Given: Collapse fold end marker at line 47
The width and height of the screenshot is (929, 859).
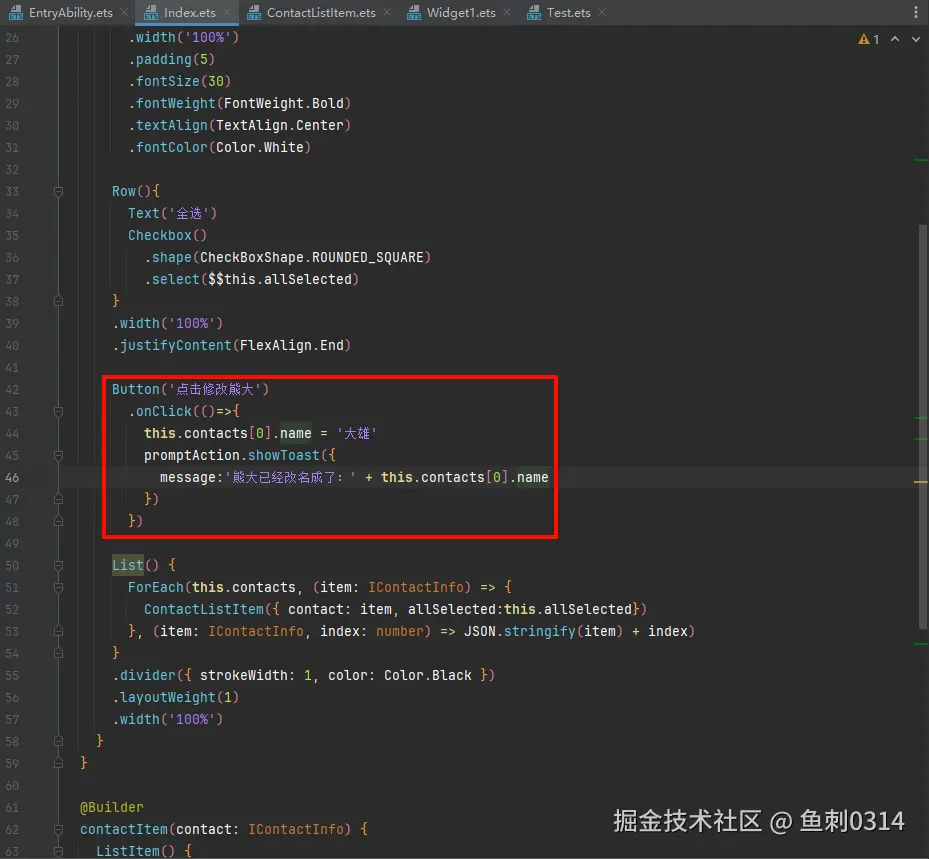Looking at the screenshot, I should point(58,499).
